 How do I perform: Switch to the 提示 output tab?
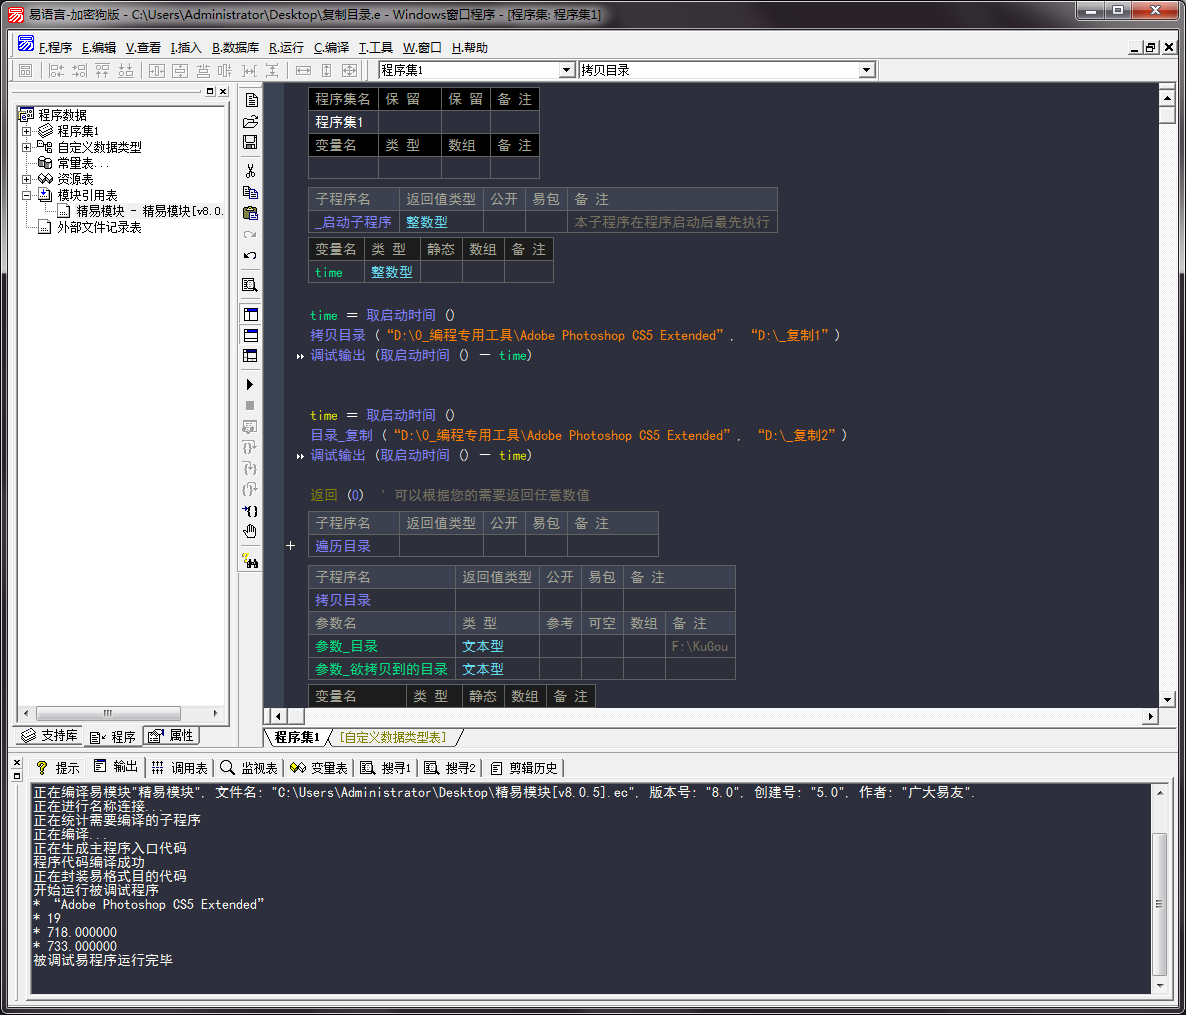click(57, 768)
